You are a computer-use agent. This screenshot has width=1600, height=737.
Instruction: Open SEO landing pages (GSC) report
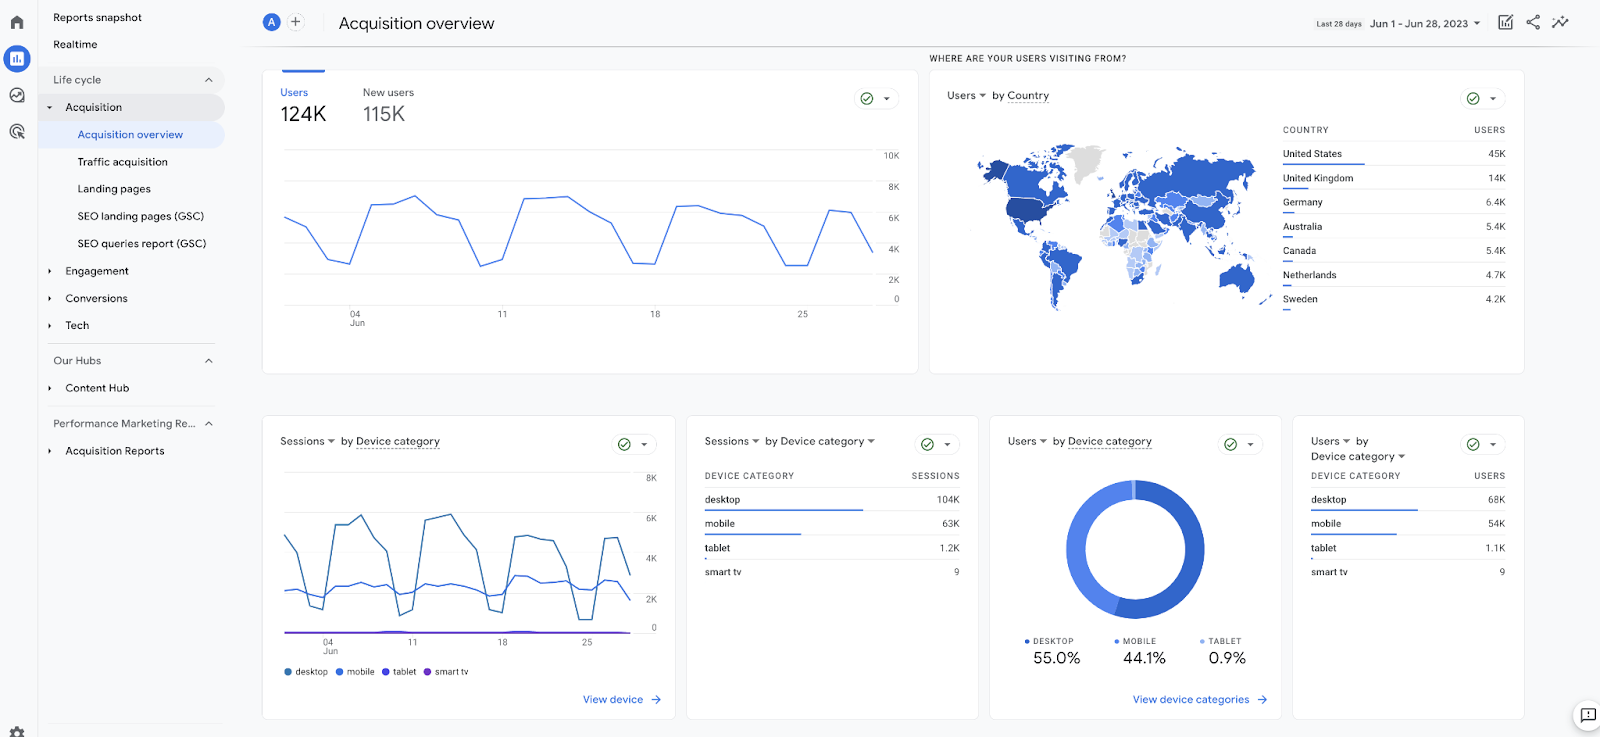point(140,216)
